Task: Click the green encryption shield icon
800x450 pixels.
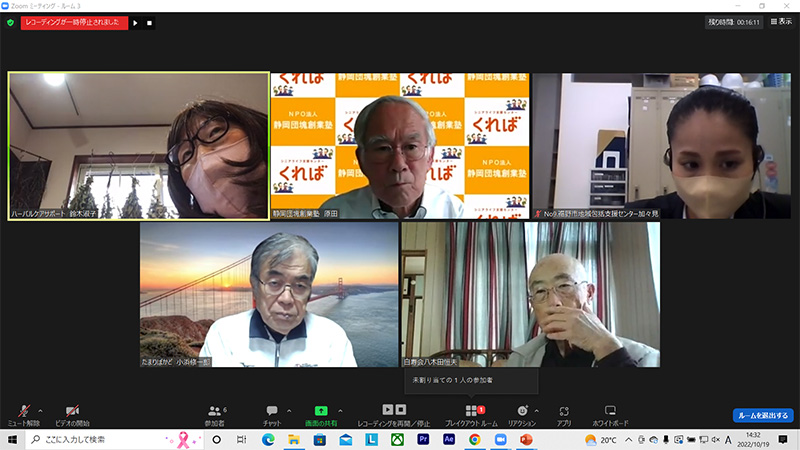Action: (x=10, y=22)
